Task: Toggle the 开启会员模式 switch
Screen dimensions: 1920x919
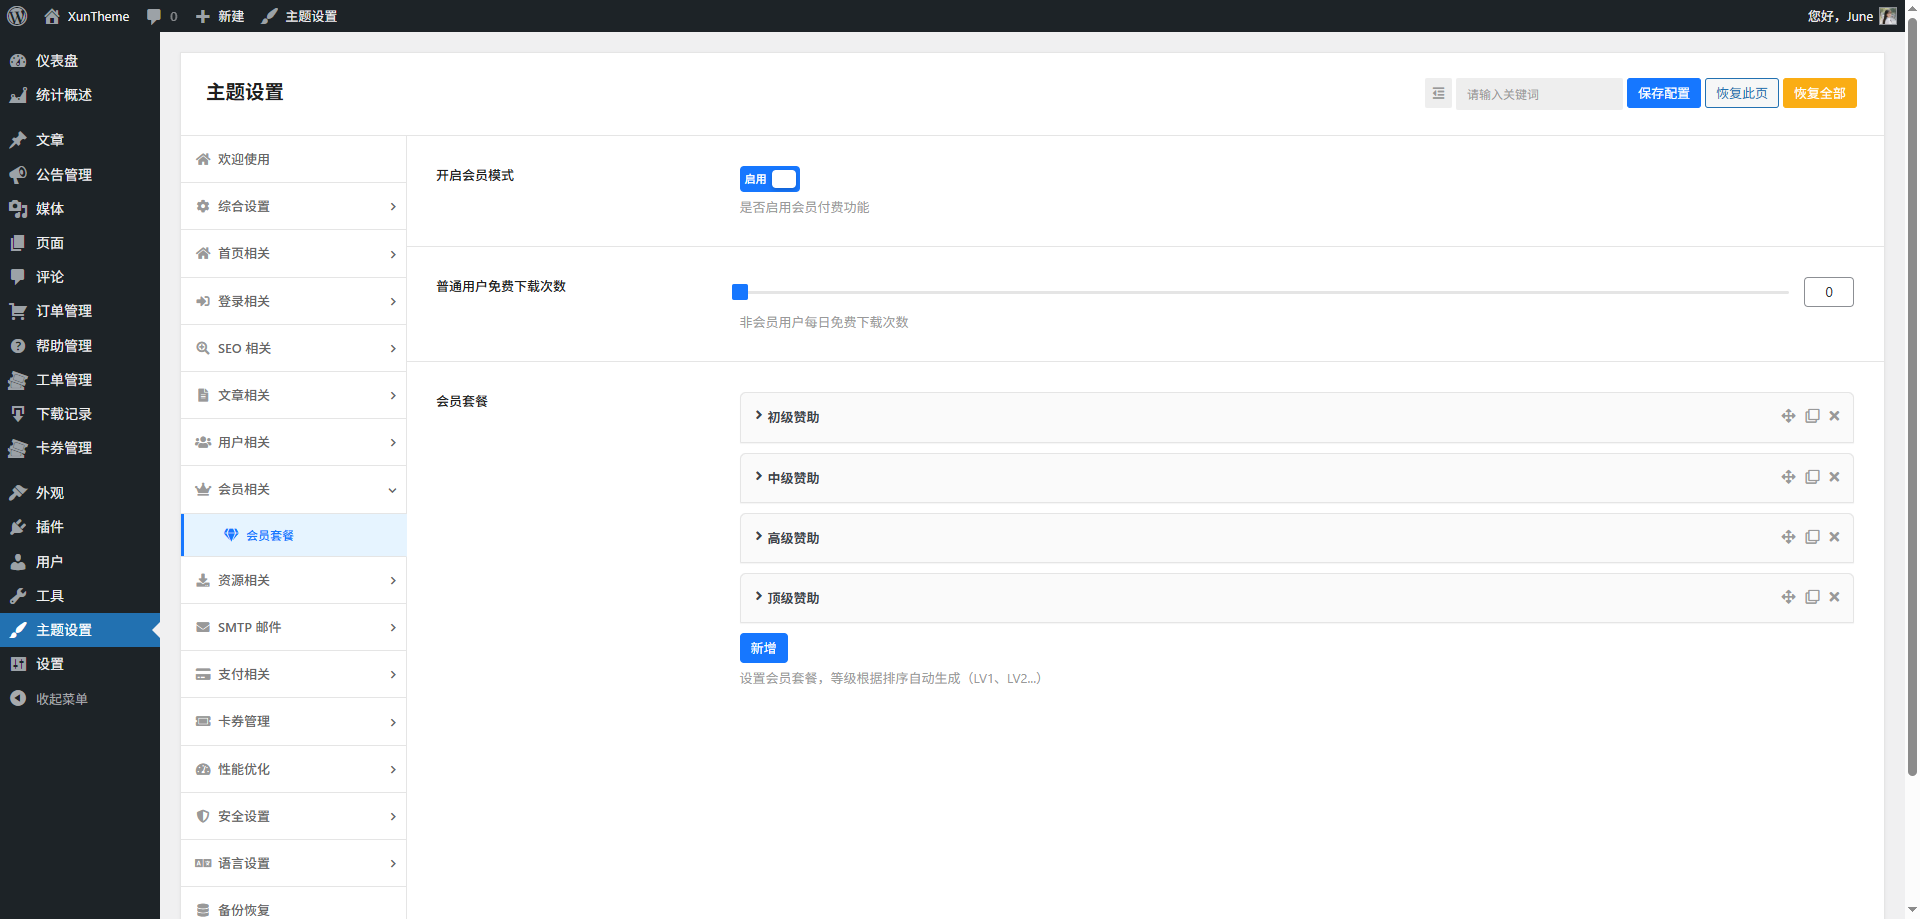Action: pyautogui.click(x=769, y=179)
